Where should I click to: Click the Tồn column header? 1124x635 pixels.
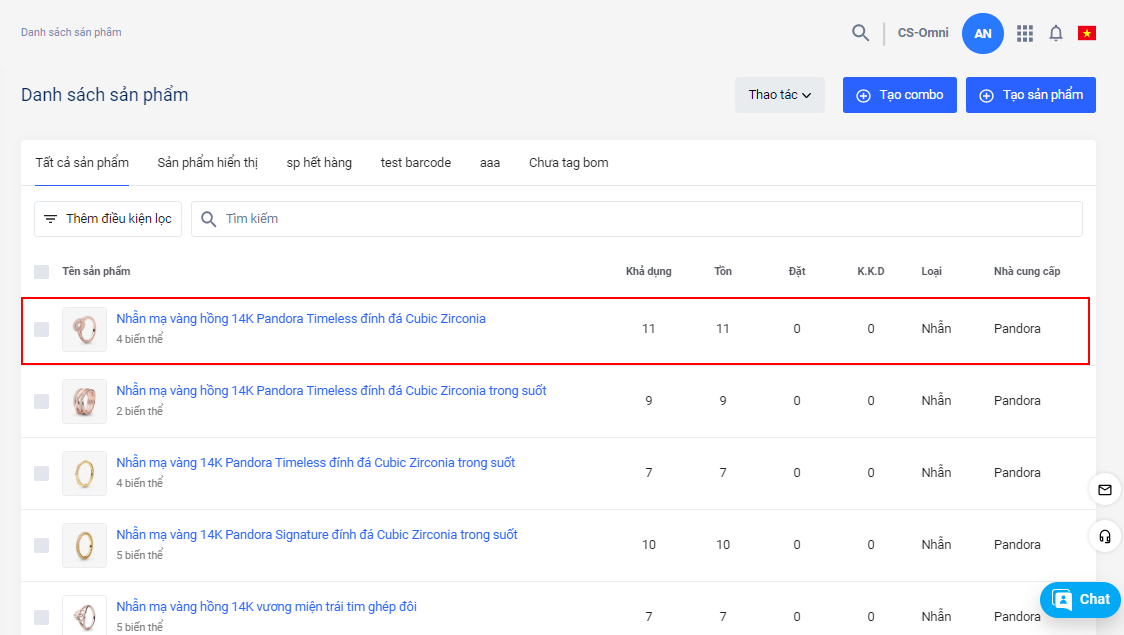(x=723, y=271)
